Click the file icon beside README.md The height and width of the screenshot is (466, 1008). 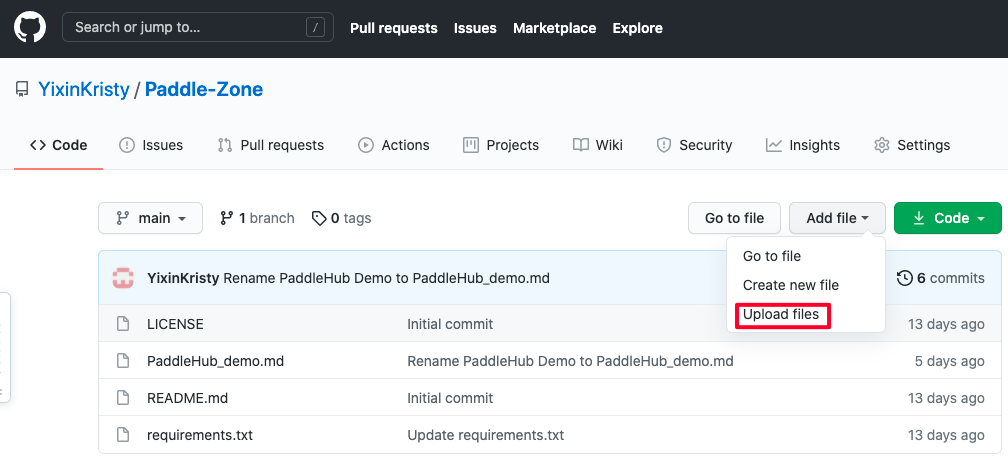(122, 398)
